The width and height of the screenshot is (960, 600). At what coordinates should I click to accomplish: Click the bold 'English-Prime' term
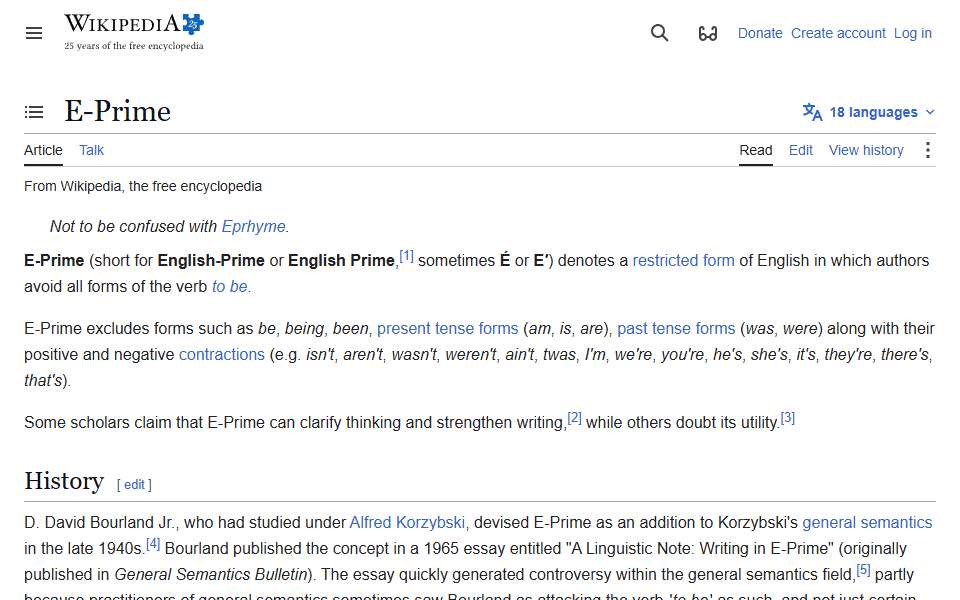(211, 260)
